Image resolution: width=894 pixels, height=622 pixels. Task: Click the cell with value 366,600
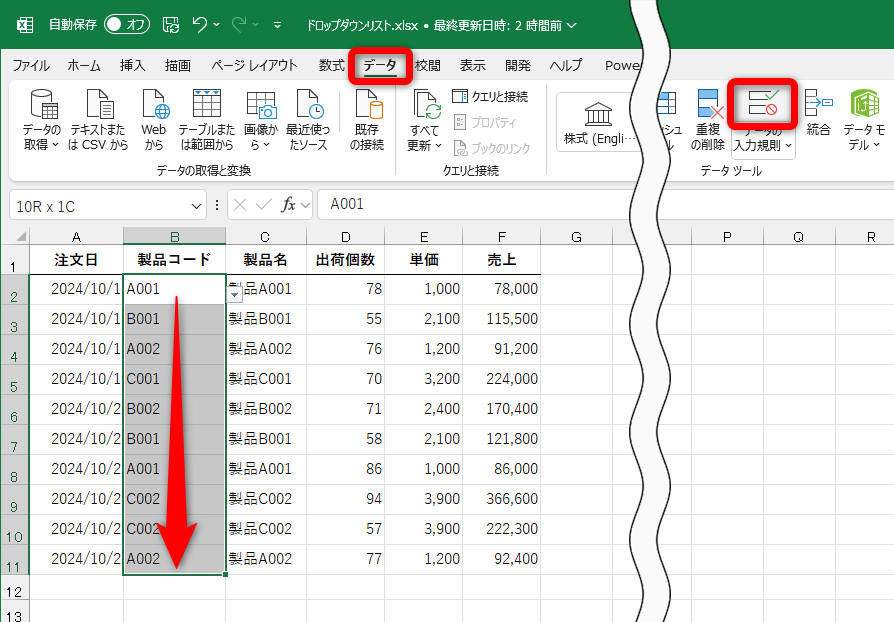click(x=501, y=499)
